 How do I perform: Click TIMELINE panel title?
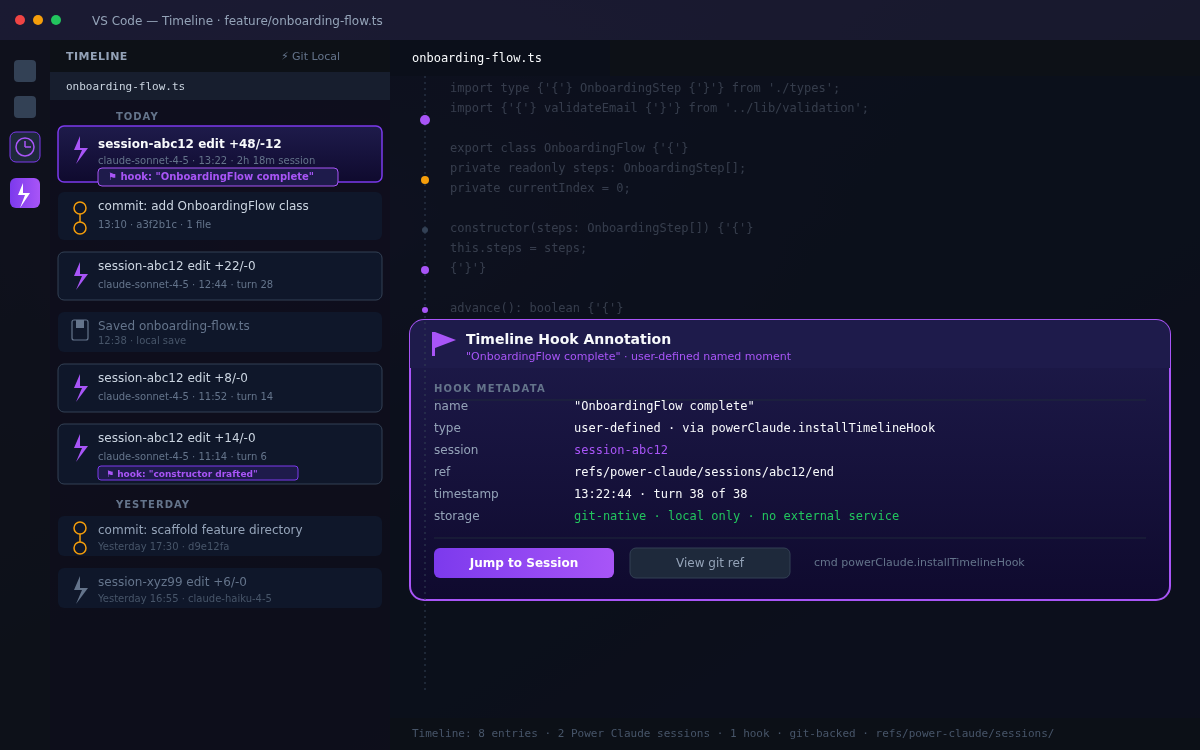(x=97, y=57)
